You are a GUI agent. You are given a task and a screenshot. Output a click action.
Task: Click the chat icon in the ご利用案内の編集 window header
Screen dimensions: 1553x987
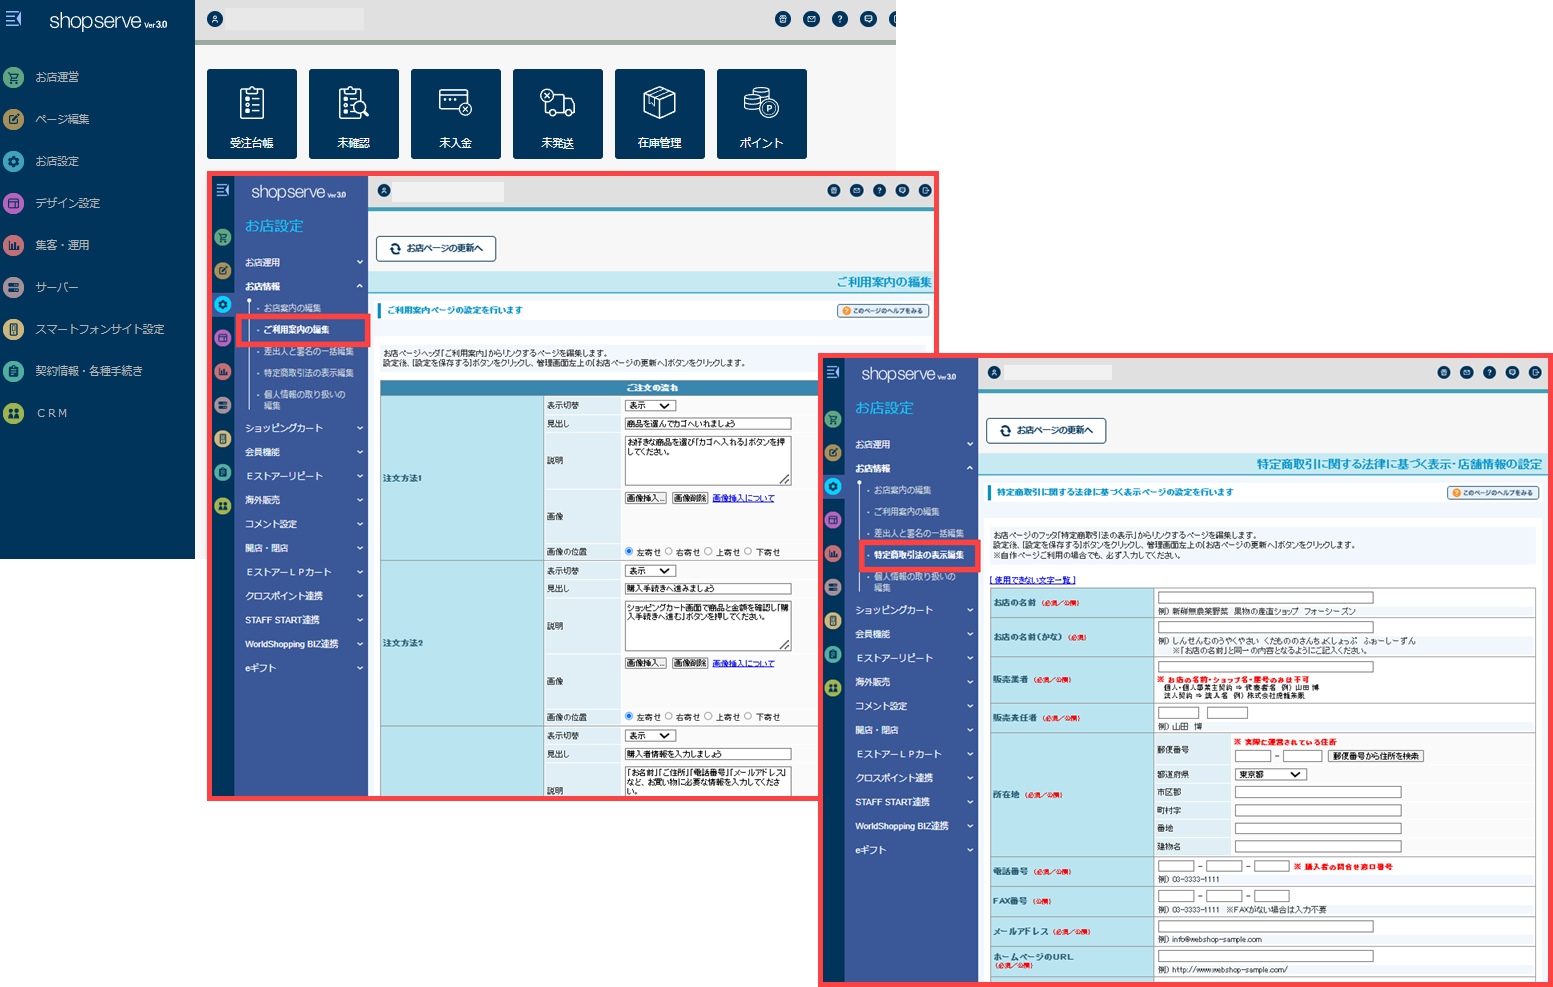pos(902,190)
